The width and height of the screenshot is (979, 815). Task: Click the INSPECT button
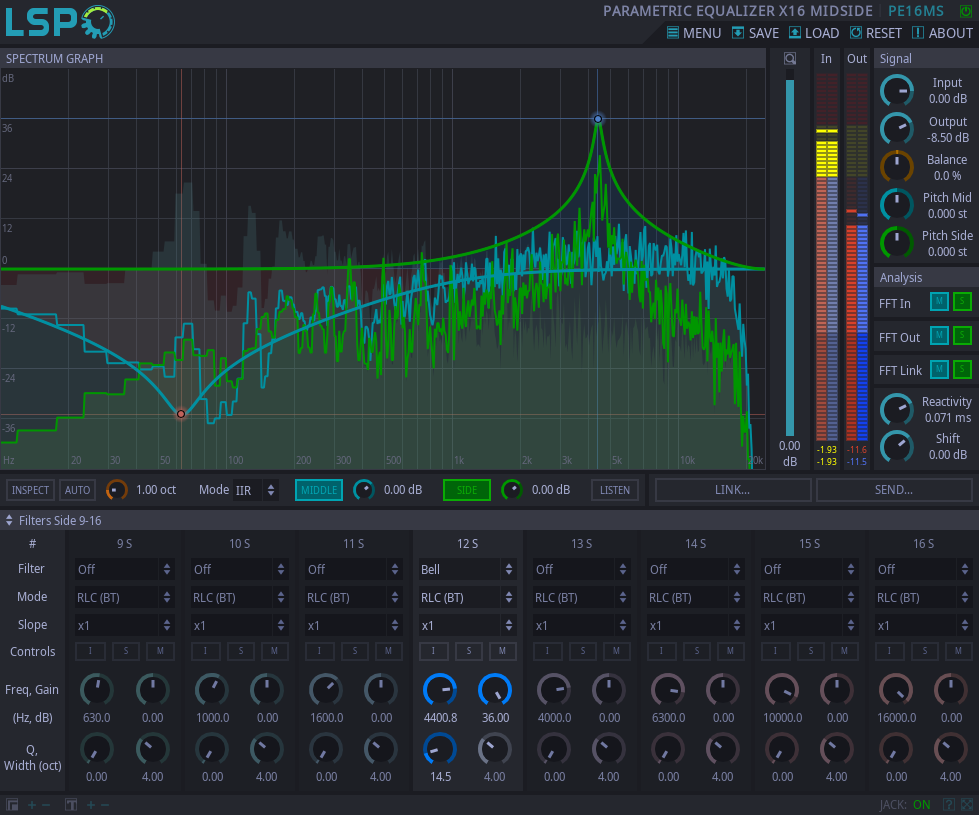30,490
